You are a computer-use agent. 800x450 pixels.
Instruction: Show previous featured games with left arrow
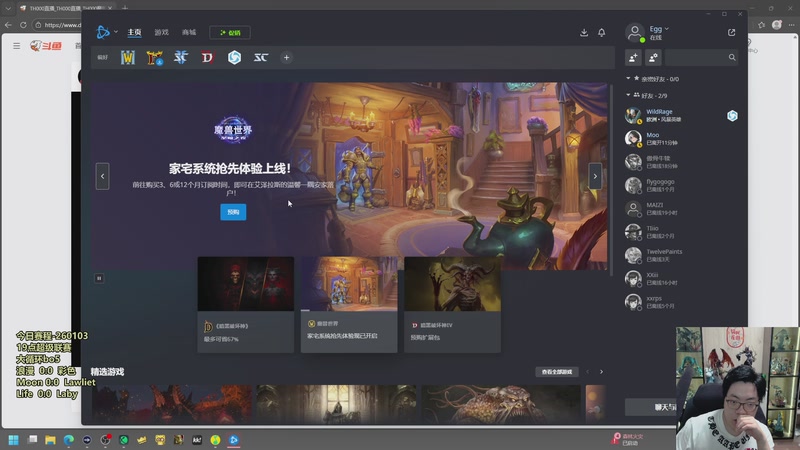(588, 372)
